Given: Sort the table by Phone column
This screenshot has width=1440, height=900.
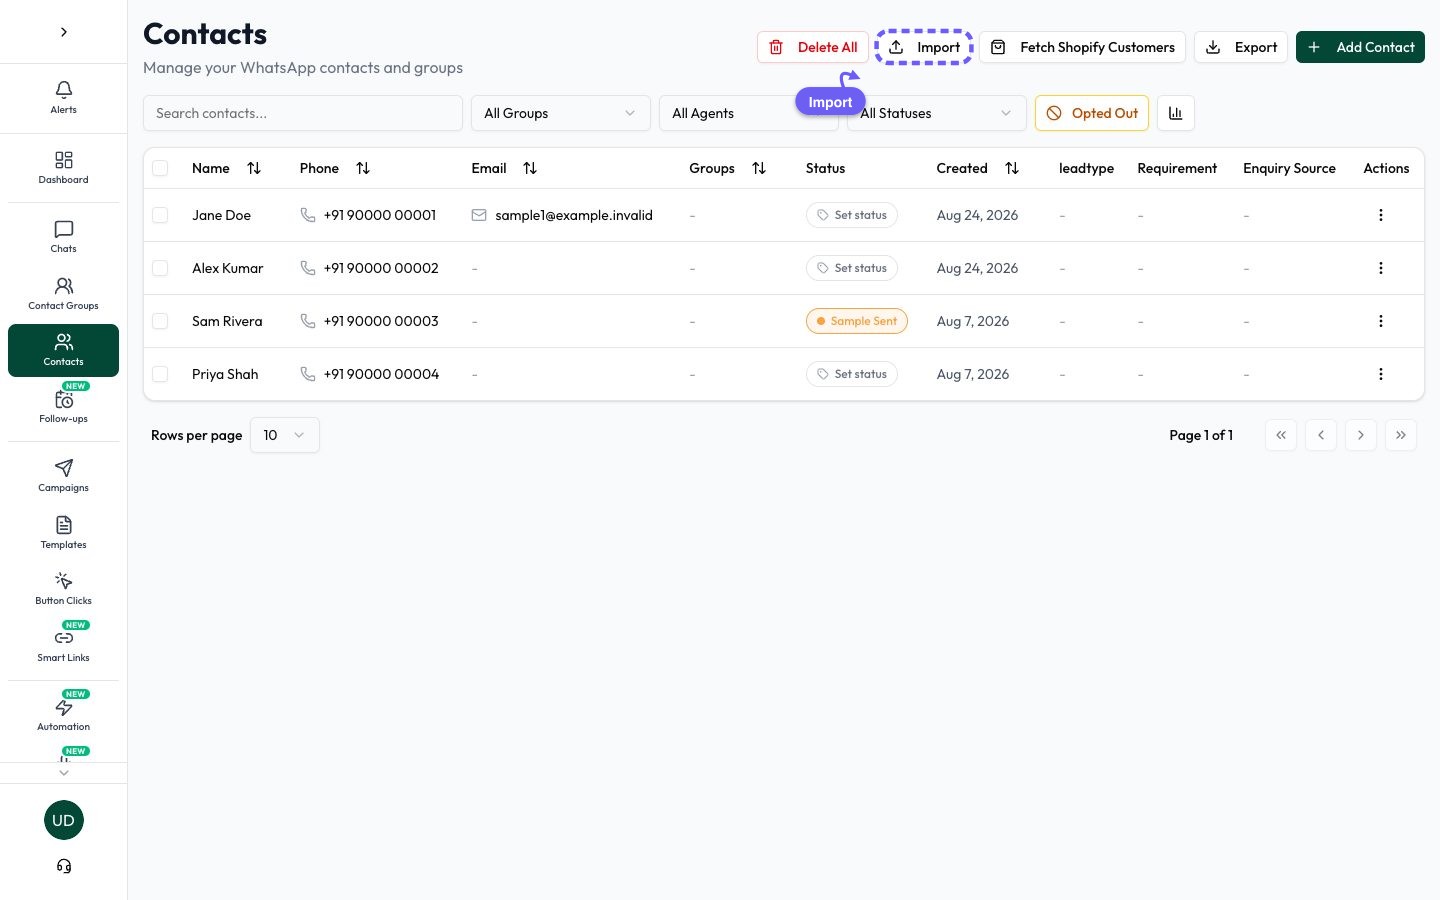Looking at the screenshot, I should pyautogui.click(x=363, y=168).
